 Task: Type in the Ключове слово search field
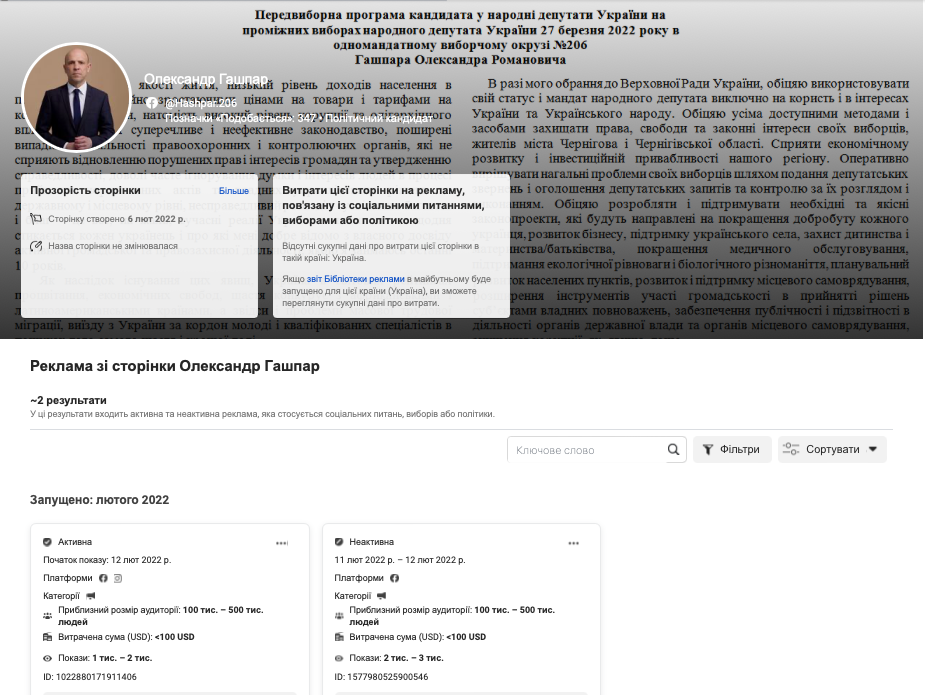(x=585, y=450)
